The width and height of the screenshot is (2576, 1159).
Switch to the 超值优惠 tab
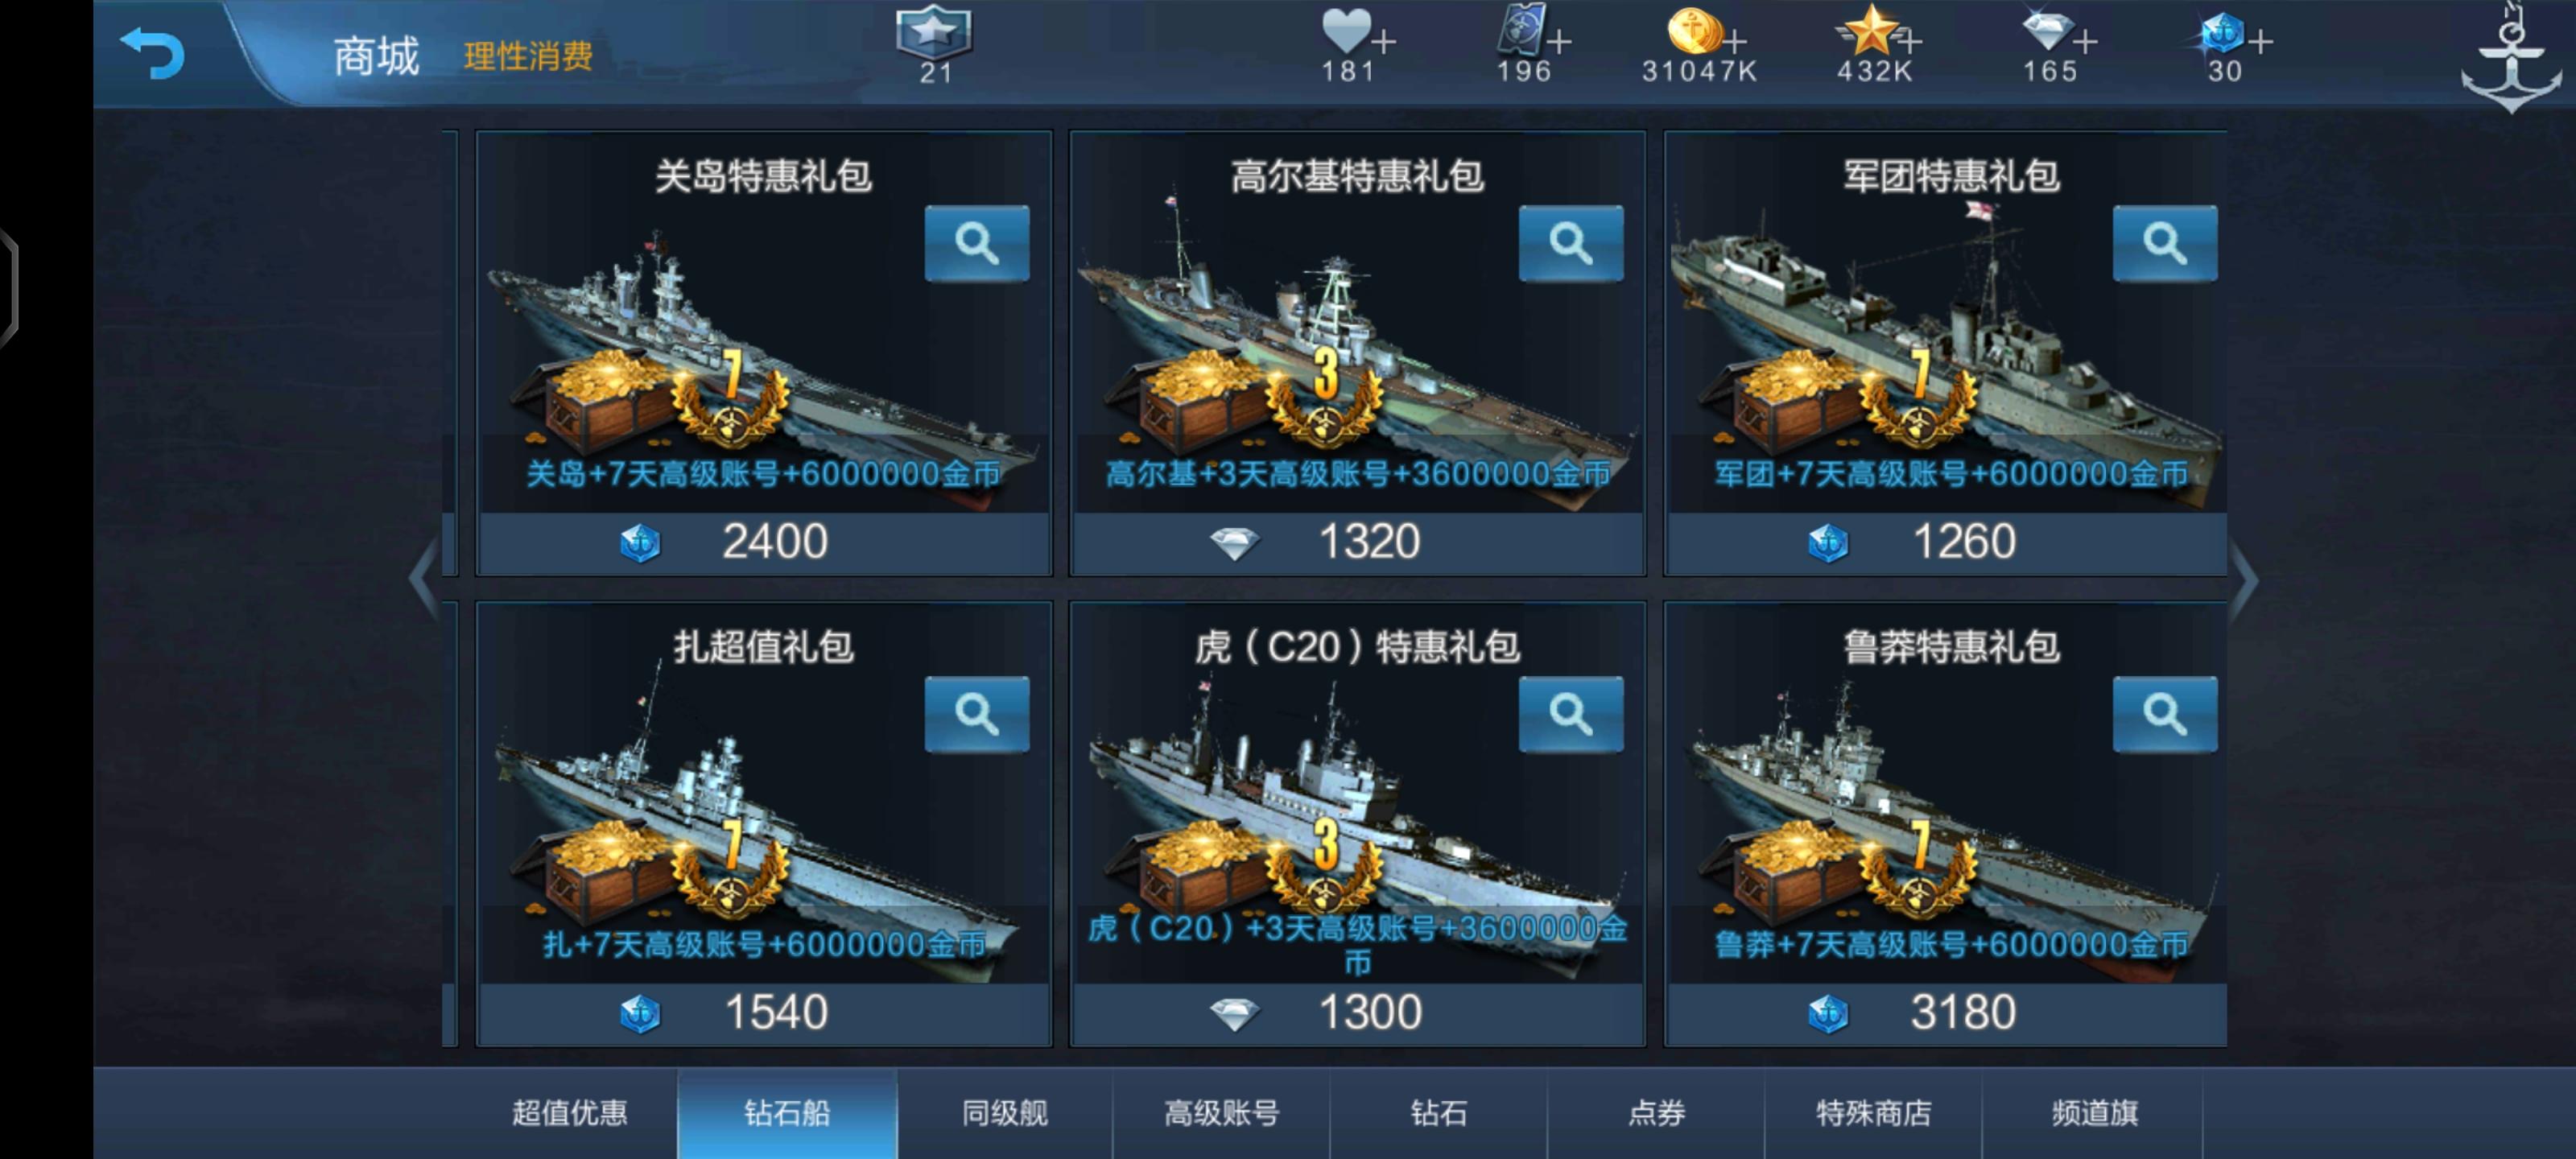tap(570, 1113)
